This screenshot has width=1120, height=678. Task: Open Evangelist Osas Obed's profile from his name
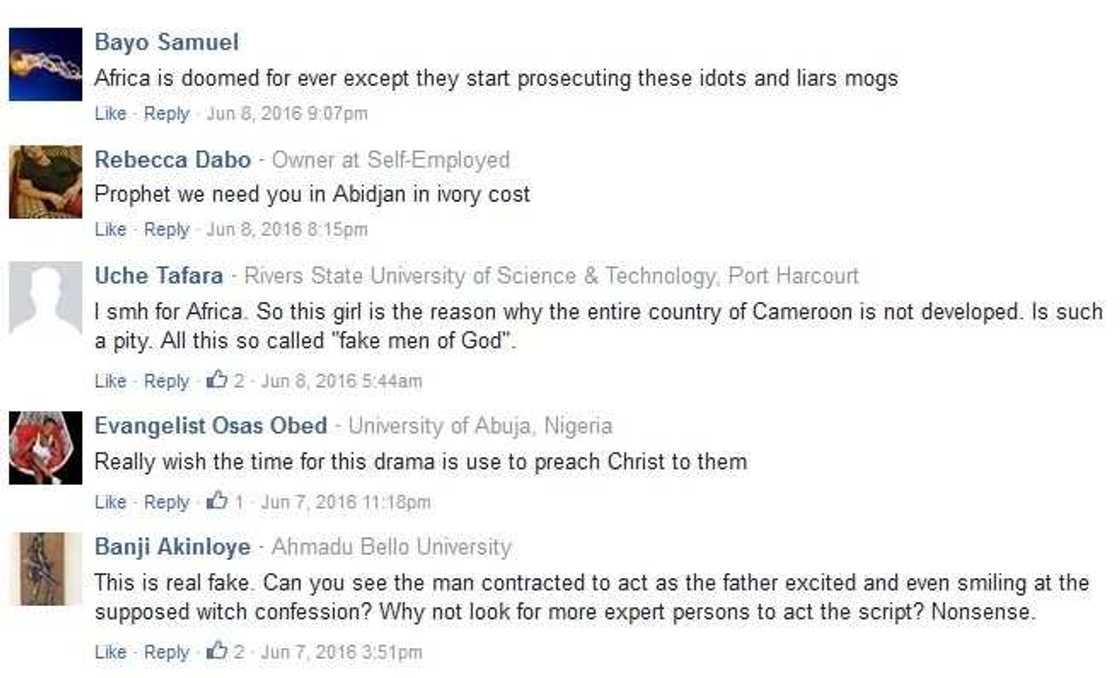tap(208, 425)
